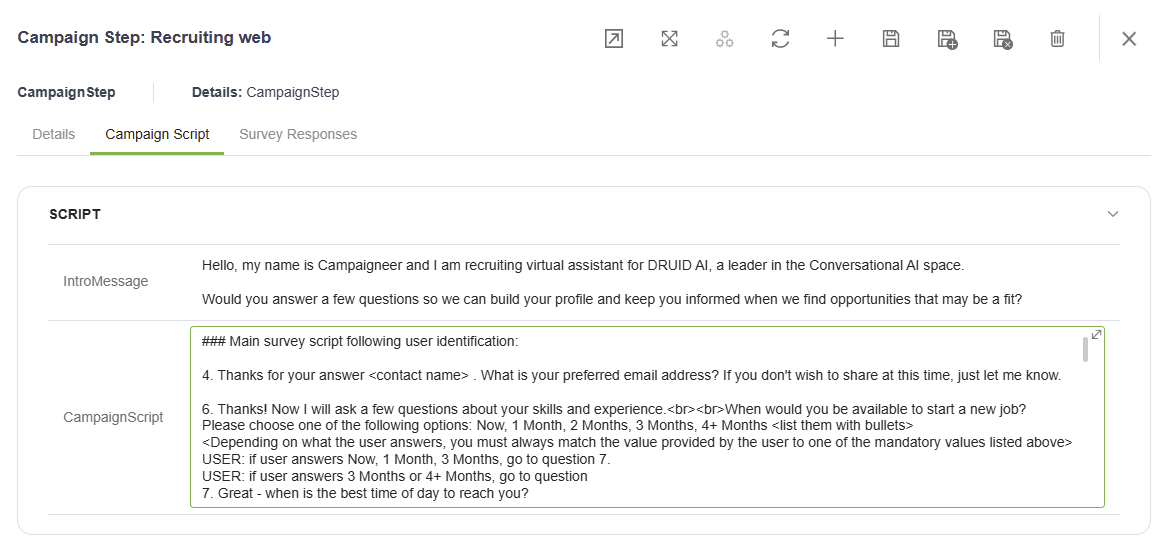Delete record using trash icon
The image size is (1164, 560).
1058,39
